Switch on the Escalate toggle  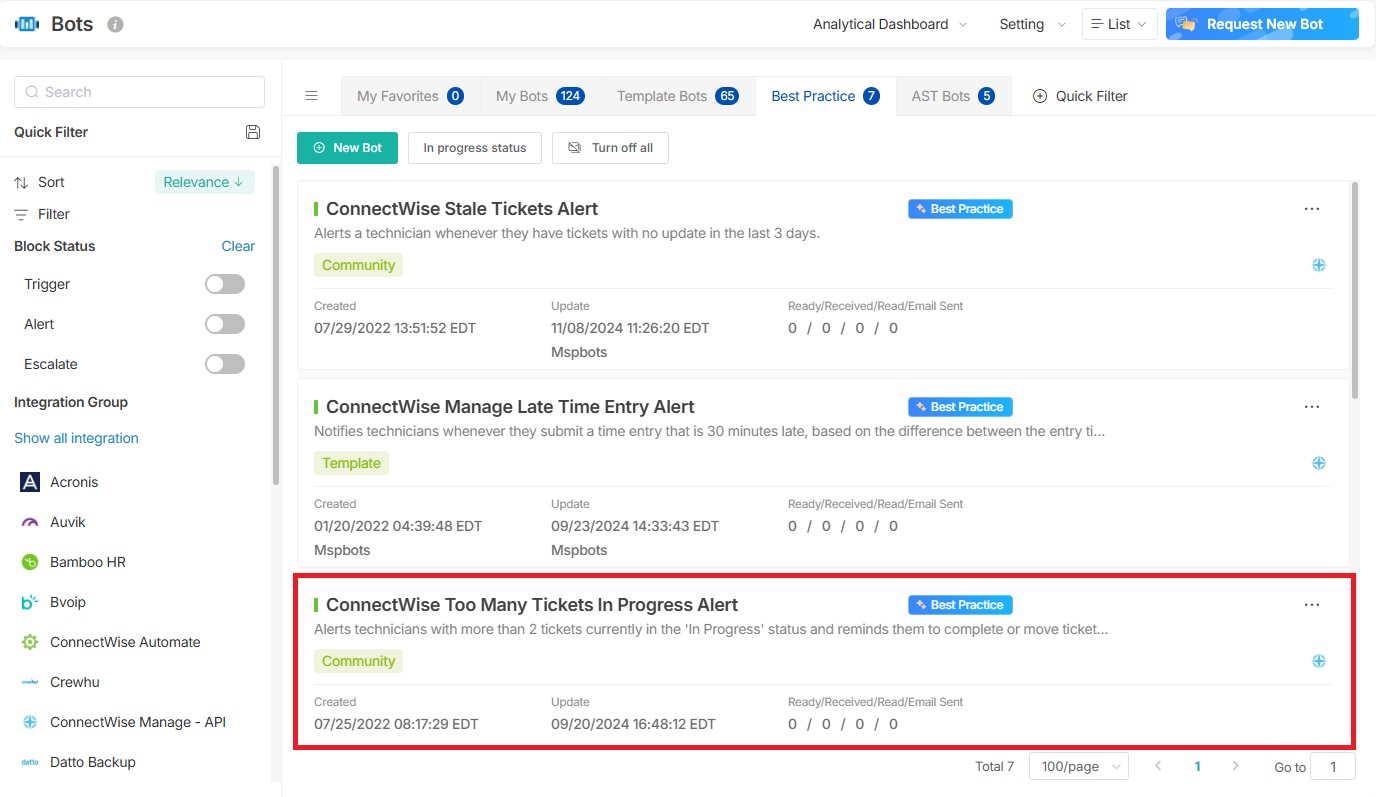coord(224,364)
